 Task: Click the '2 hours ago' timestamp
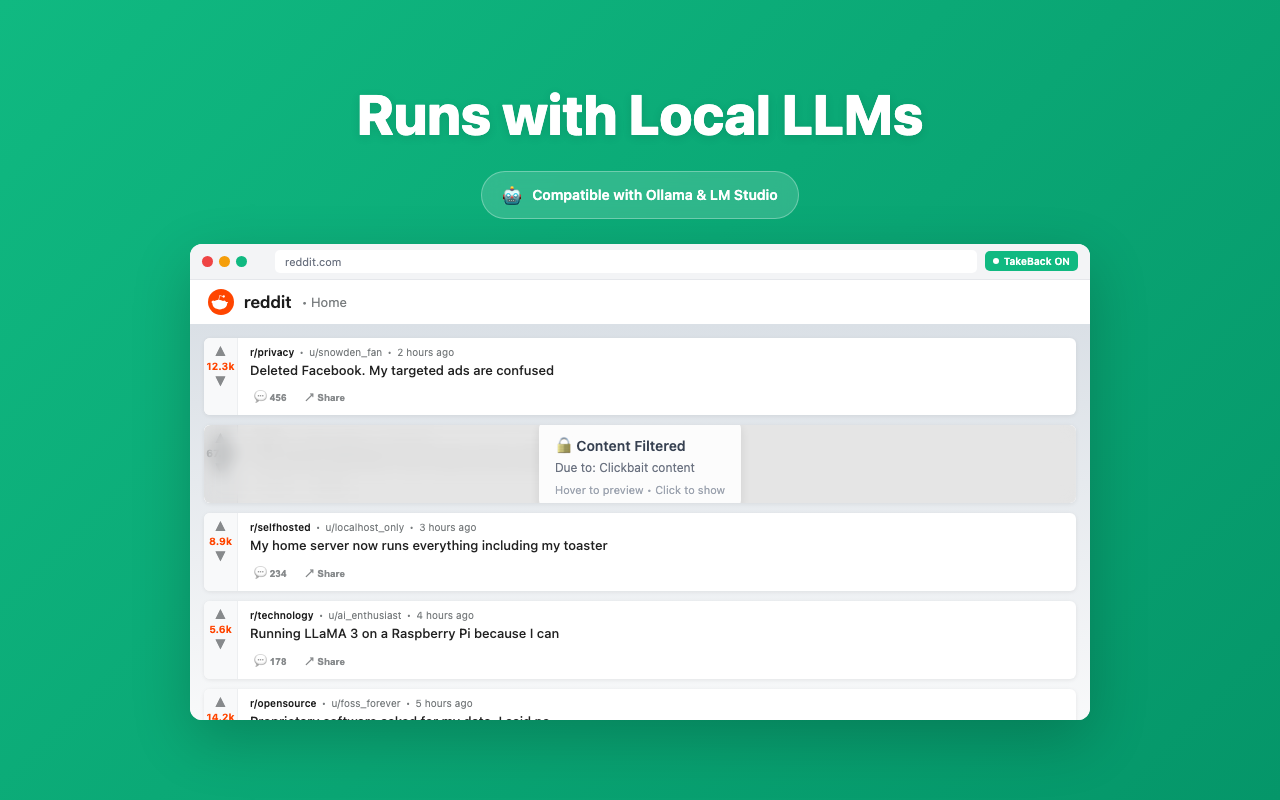click(x=426, y=352)
